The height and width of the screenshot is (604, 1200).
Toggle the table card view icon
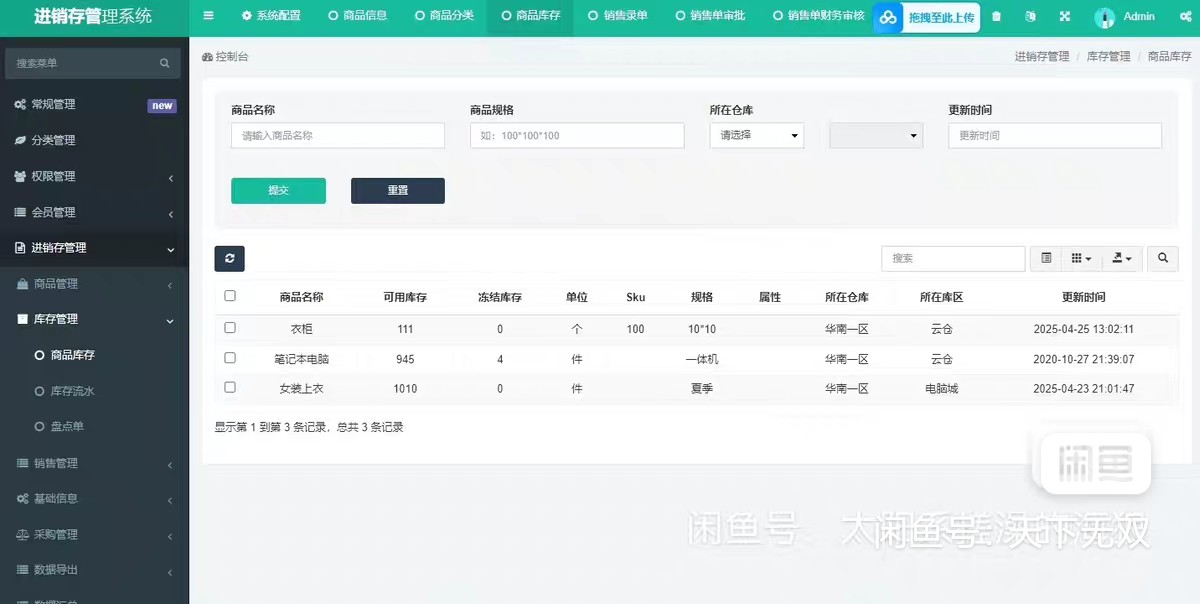click(1046, 259)
